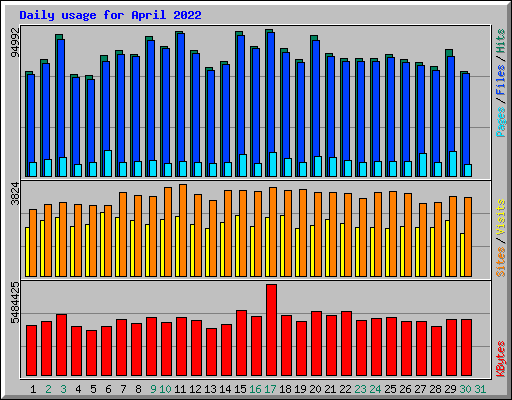Click the red KBytes bar for day 15
512x400 pixels.
click(241, 343)
